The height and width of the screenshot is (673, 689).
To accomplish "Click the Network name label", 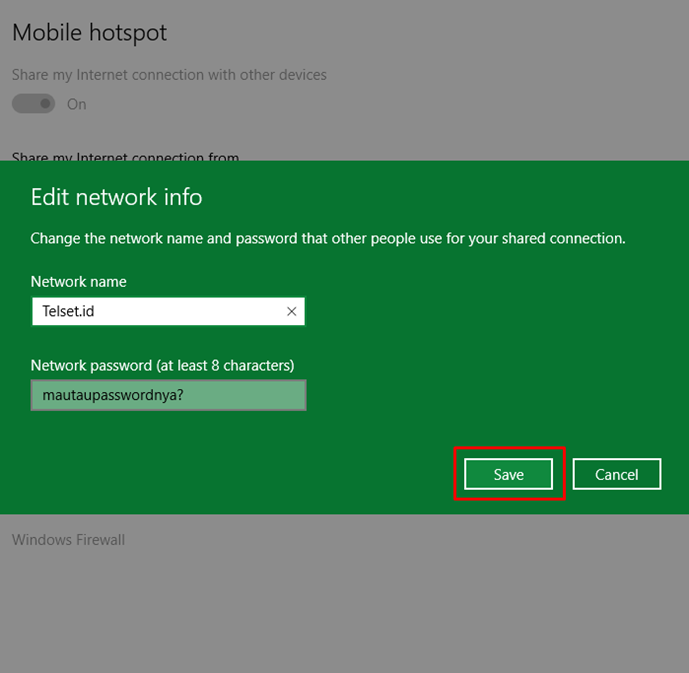I will [78, 282].
